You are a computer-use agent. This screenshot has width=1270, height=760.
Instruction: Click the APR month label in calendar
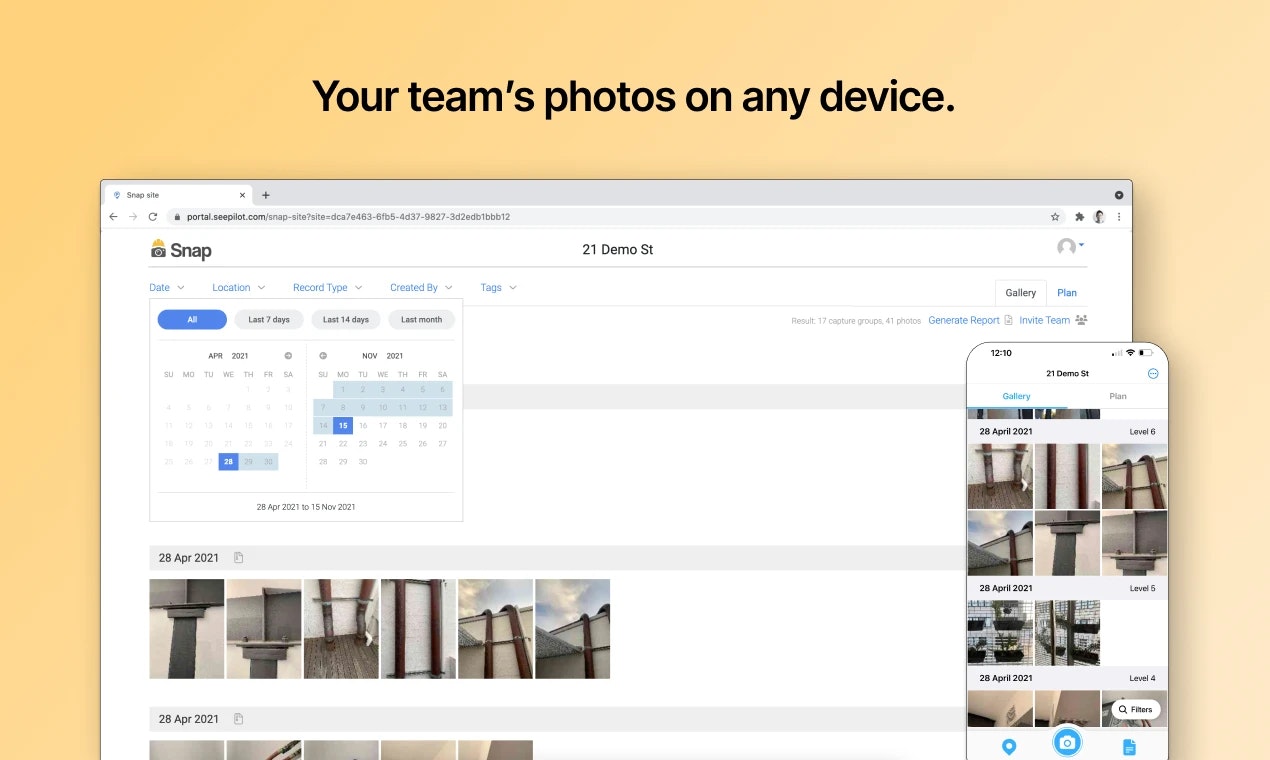click(215, 356)
